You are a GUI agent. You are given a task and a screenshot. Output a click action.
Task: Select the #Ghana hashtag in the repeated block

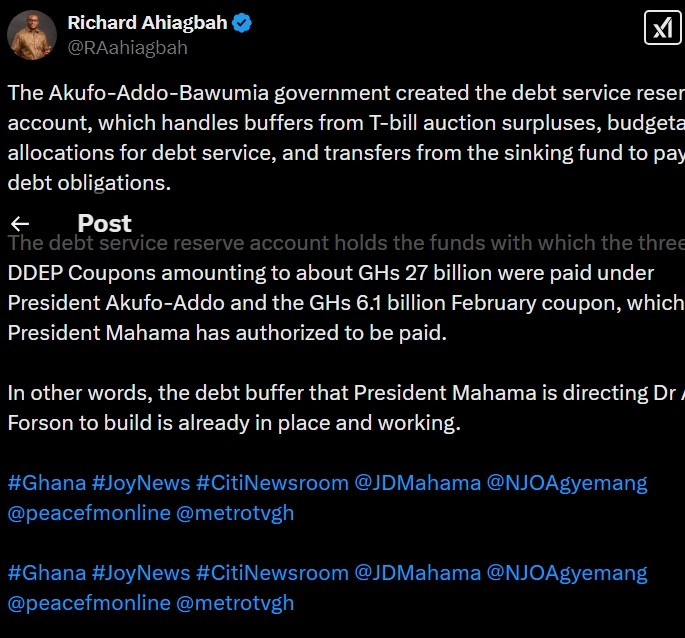[46, 573]
